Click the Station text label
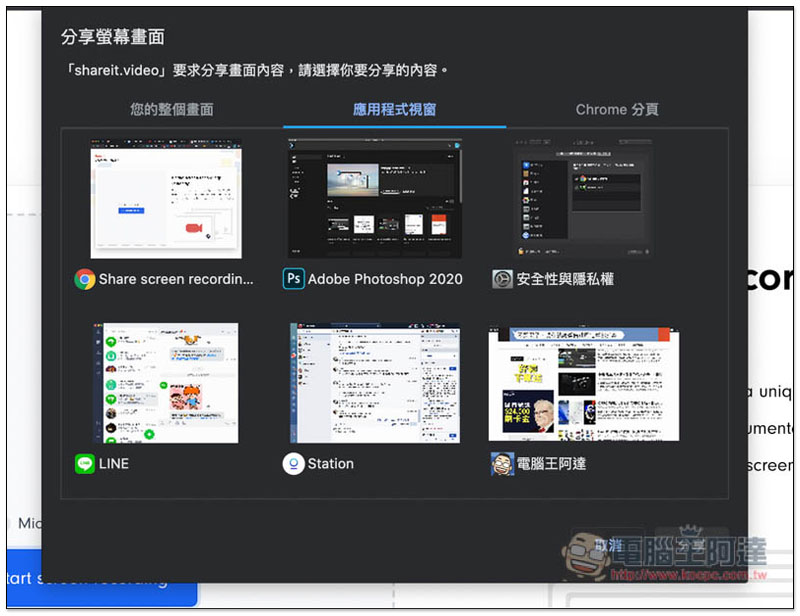Screen dimensions: 800x616 point(331,464)
